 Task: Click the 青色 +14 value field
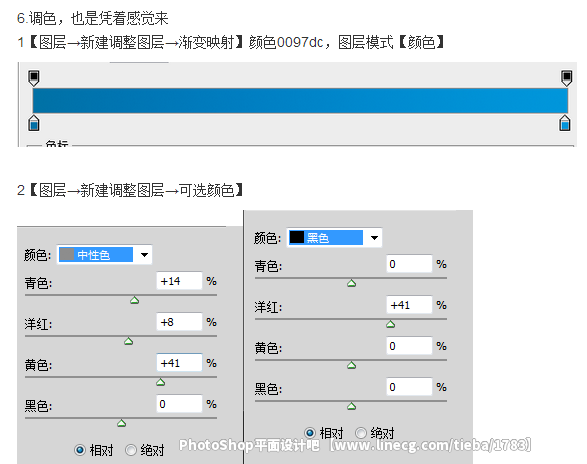tap(179, 281)
